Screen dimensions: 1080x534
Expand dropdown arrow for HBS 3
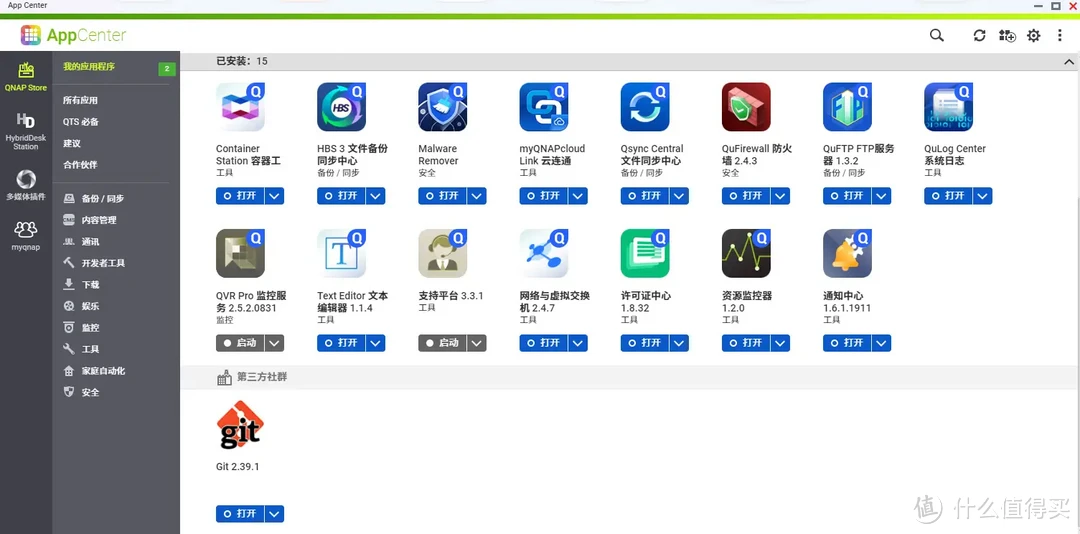[375, 196]
